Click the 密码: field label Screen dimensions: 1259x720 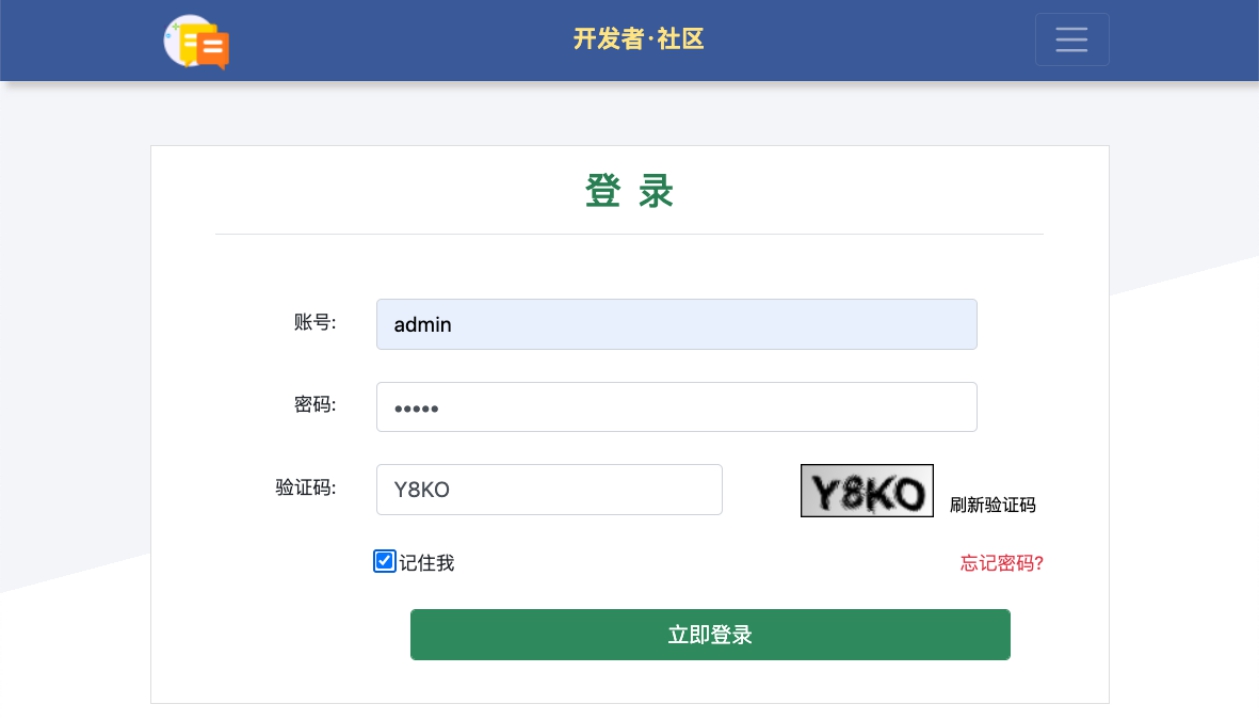[x=315, y=404]
